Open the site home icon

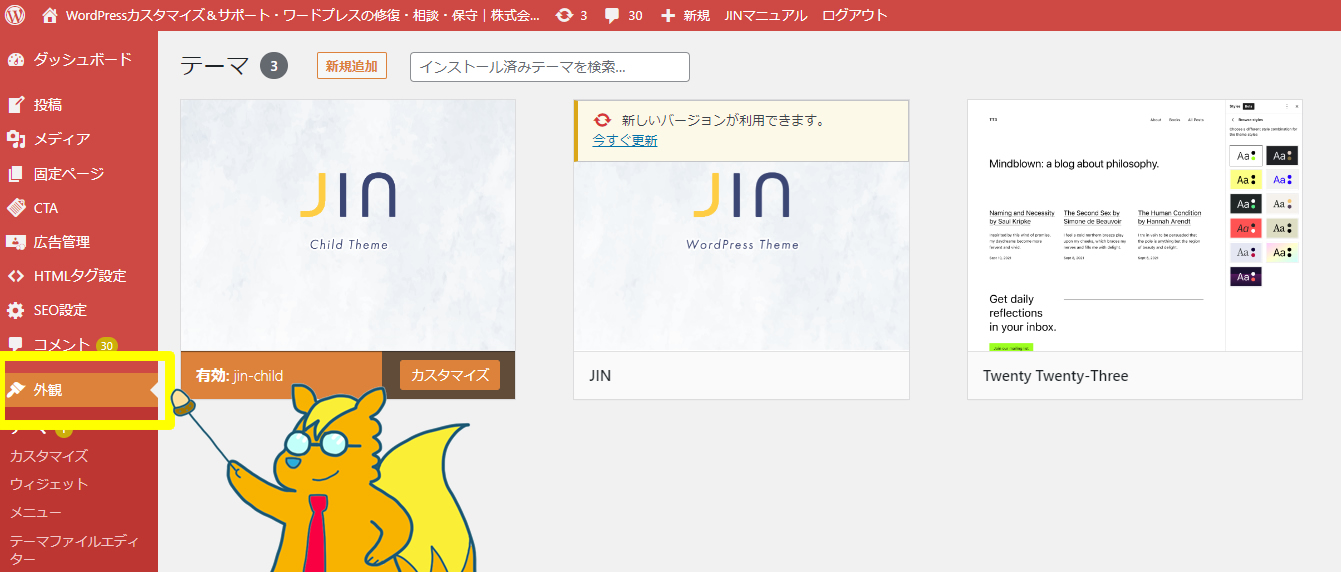pos(50,15)
